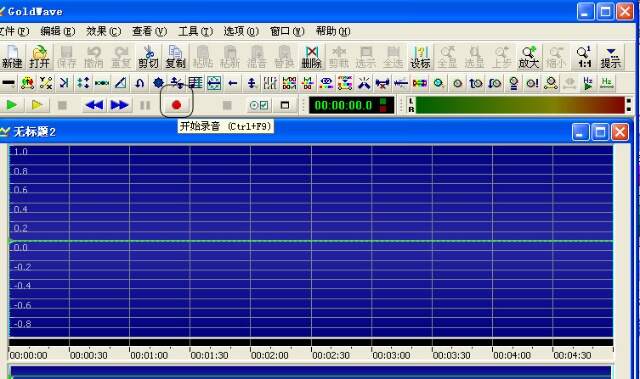Click the 打开 (open file) icon

tap(39, 57)
